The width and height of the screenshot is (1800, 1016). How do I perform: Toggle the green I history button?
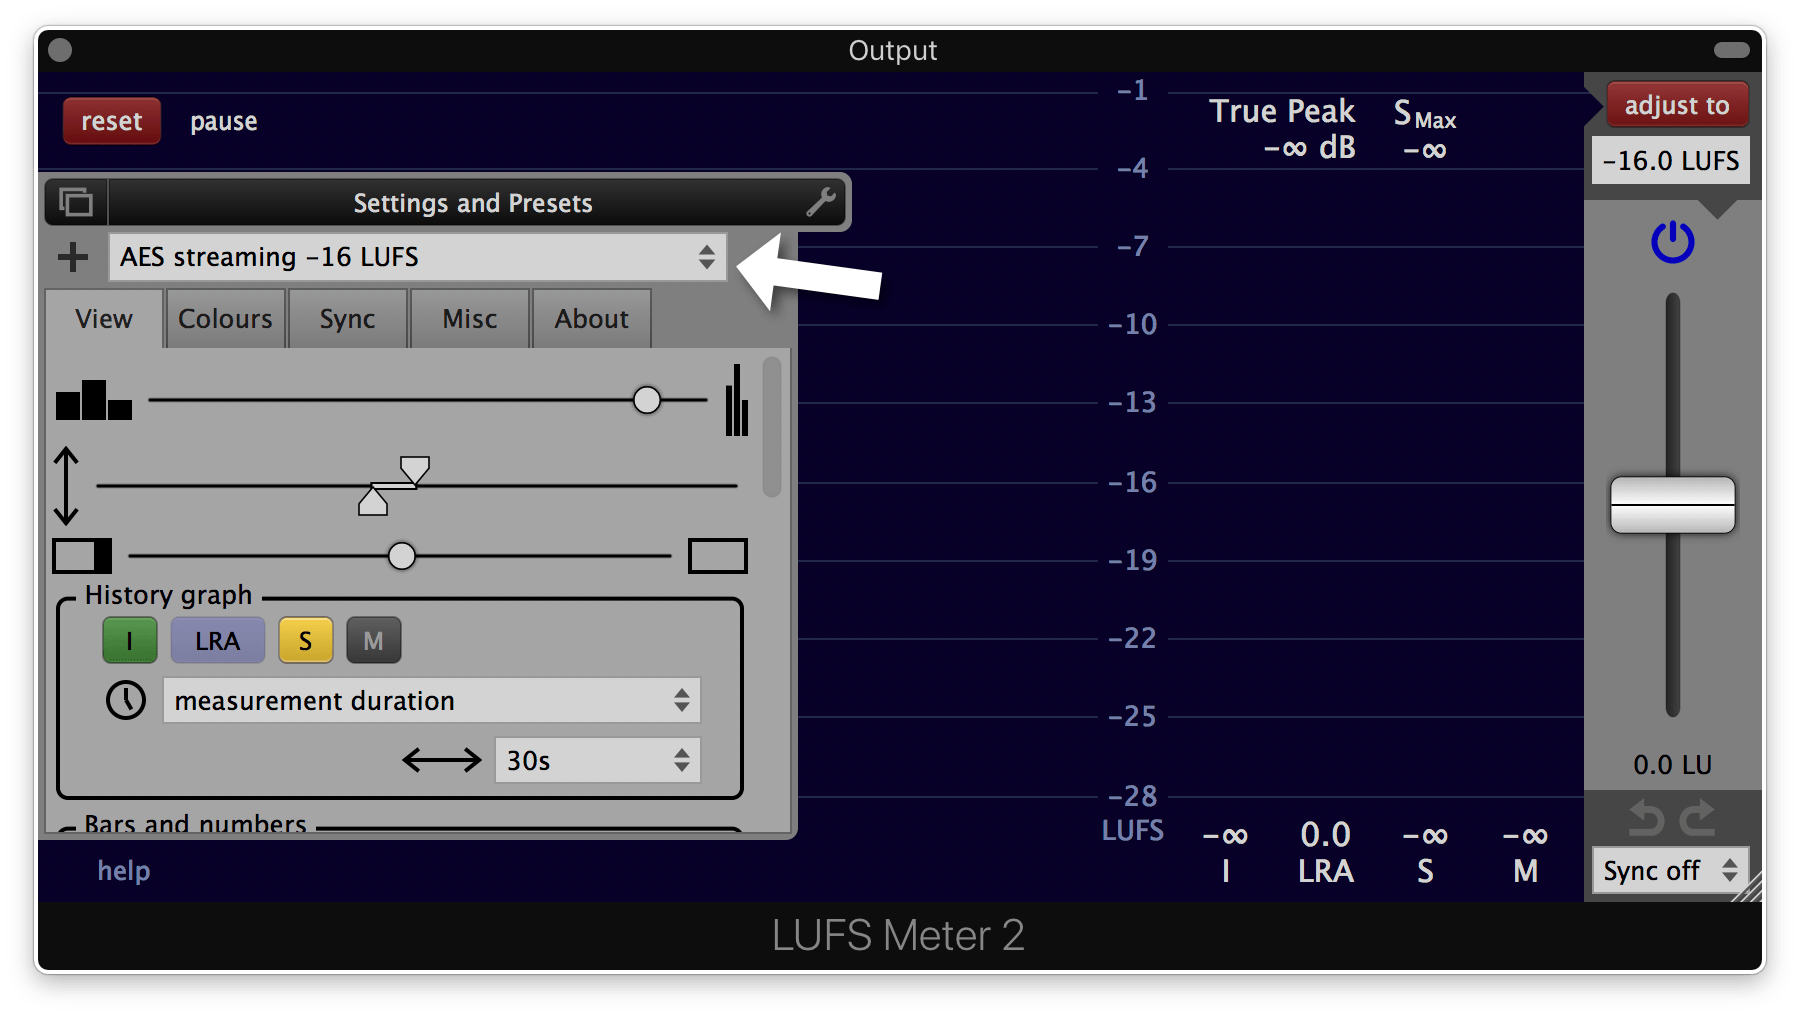[130, 641]
